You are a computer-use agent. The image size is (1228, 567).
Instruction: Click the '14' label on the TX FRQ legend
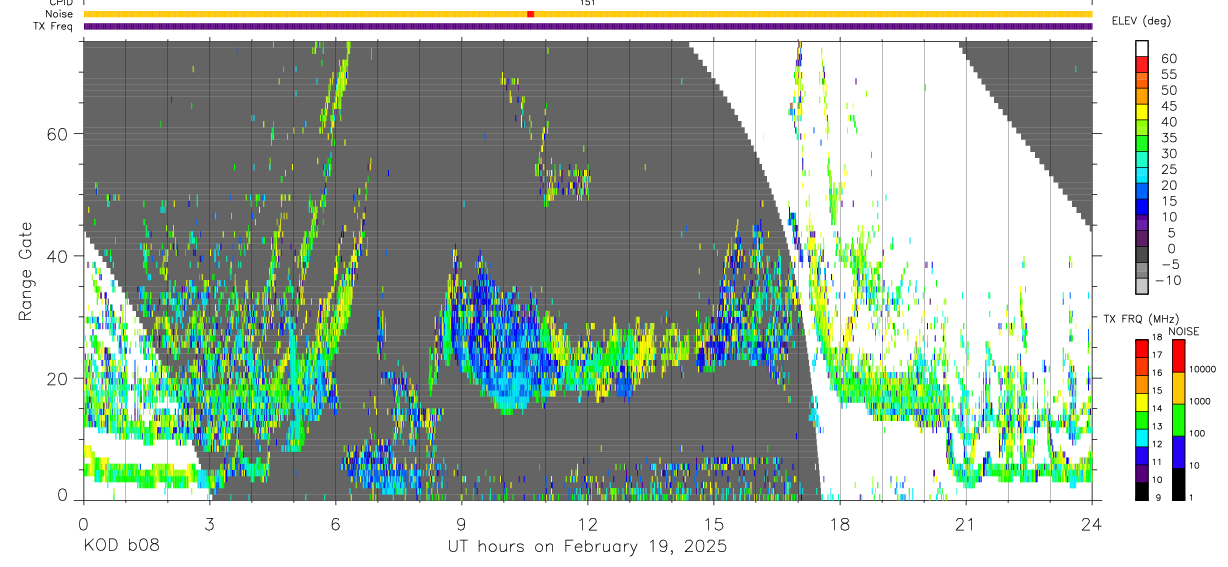click(x=1156, y=408)
